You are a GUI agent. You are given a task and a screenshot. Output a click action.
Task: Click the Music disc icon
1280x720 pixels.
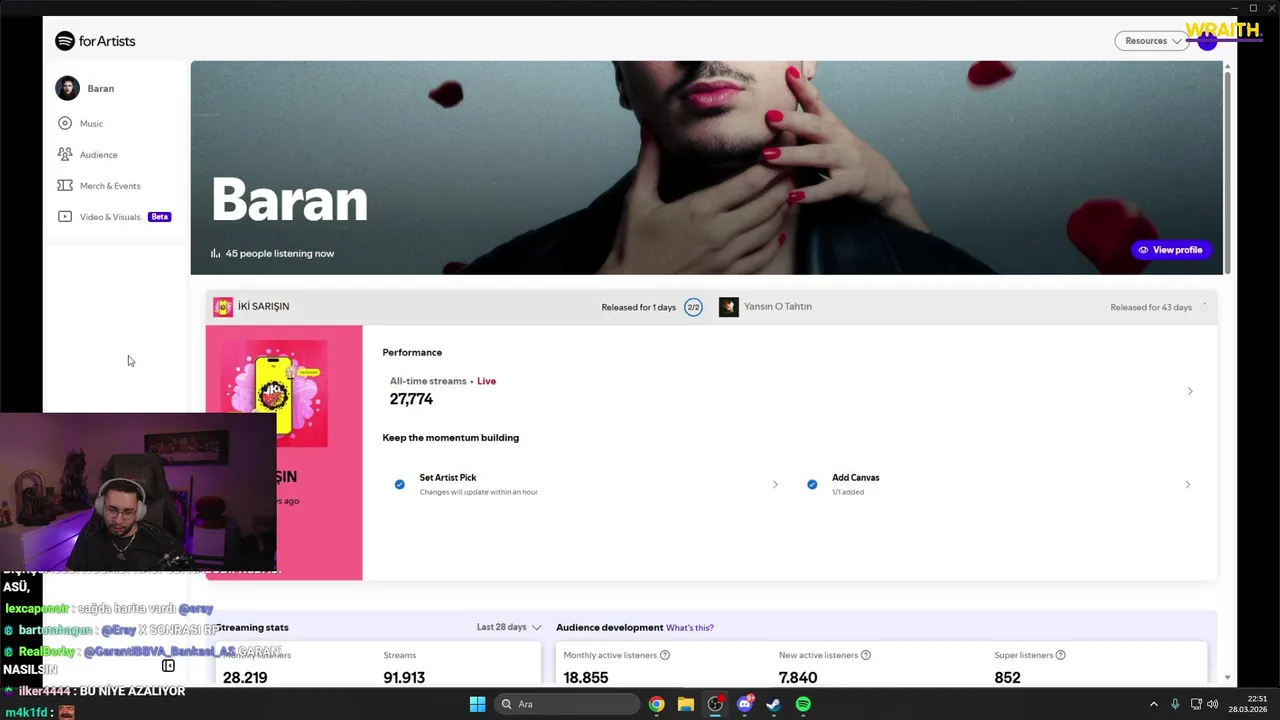pyautogui.click(x=65, y=123)
